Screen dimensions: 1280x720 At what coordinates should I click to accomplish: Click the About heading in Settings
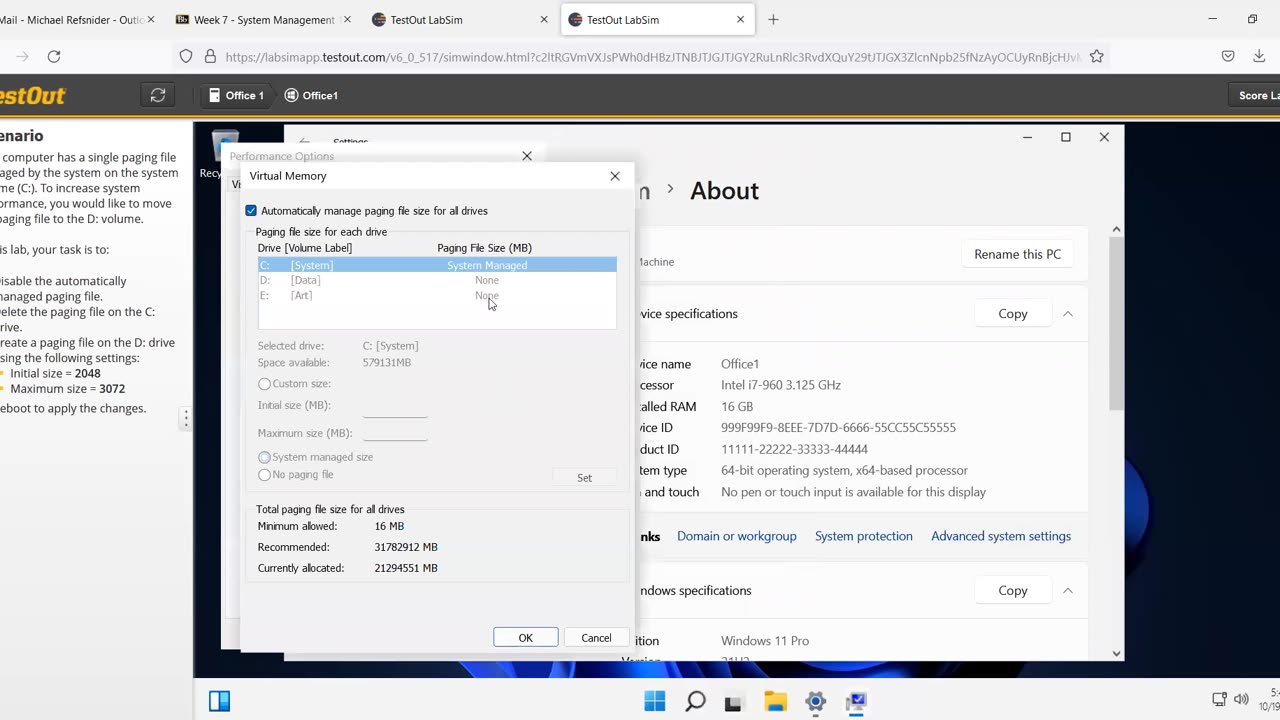[724, 191]
